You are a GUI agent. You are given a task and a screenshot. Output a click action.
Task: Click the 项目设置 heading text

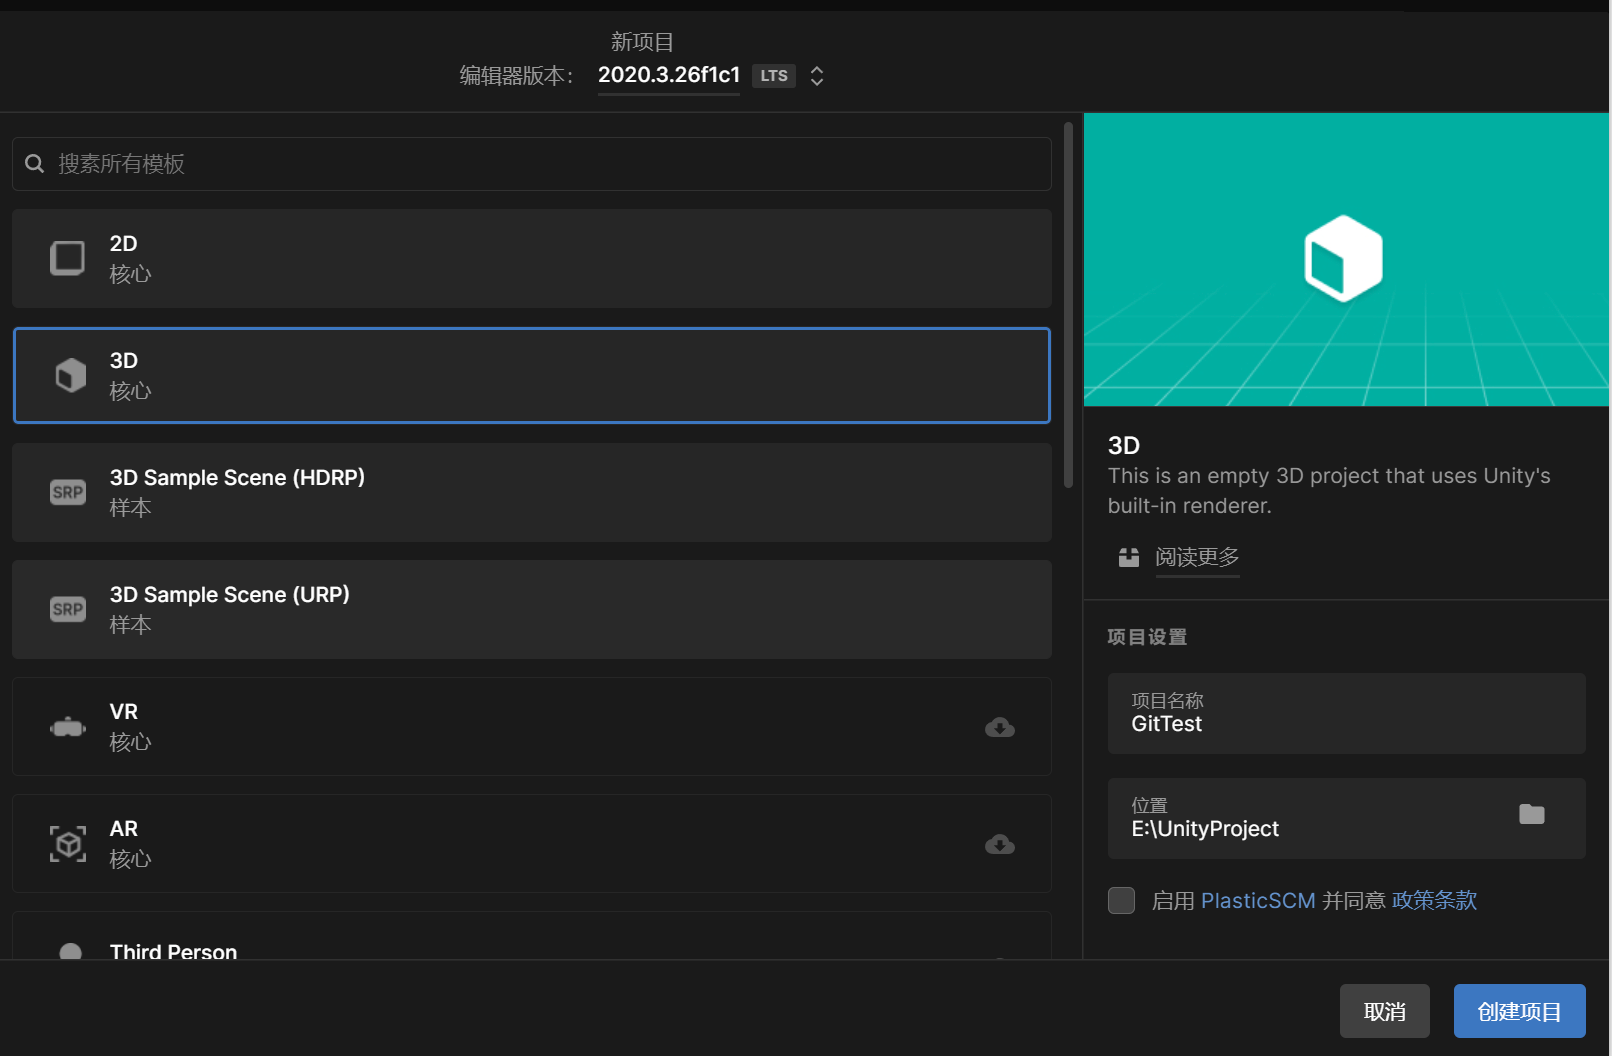pos(1147,637)
